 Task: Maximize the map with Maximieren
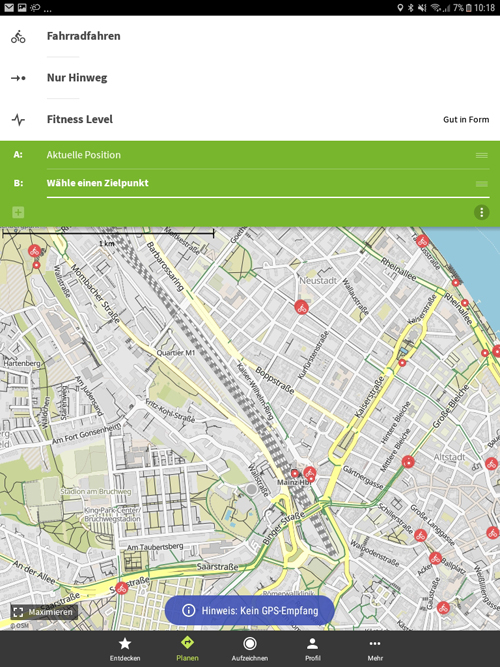(44, 612)
